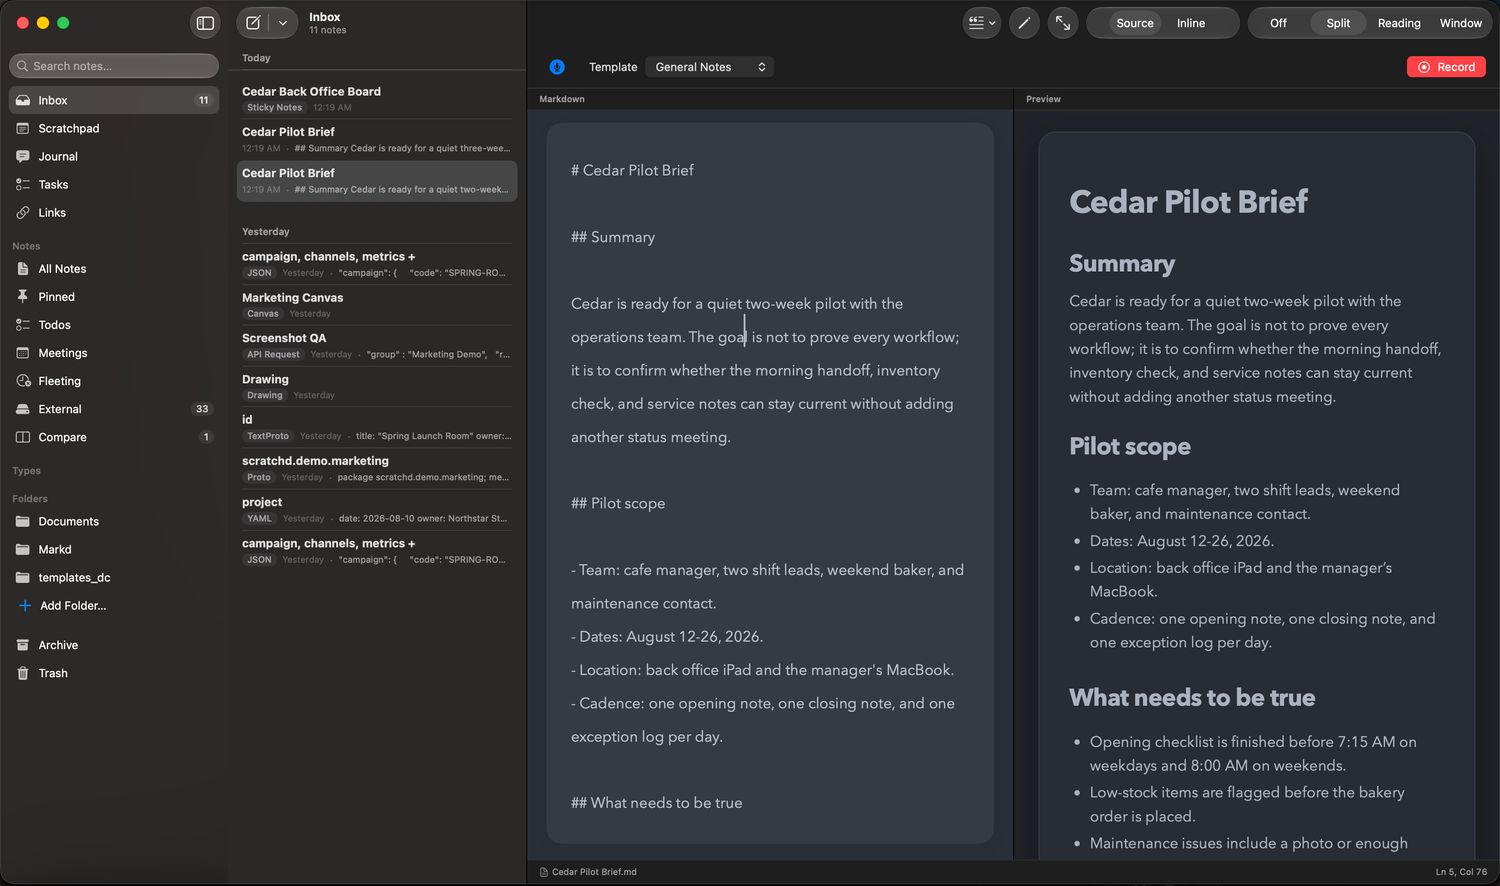Open the General Notes template dropdown

click(710, 67)
